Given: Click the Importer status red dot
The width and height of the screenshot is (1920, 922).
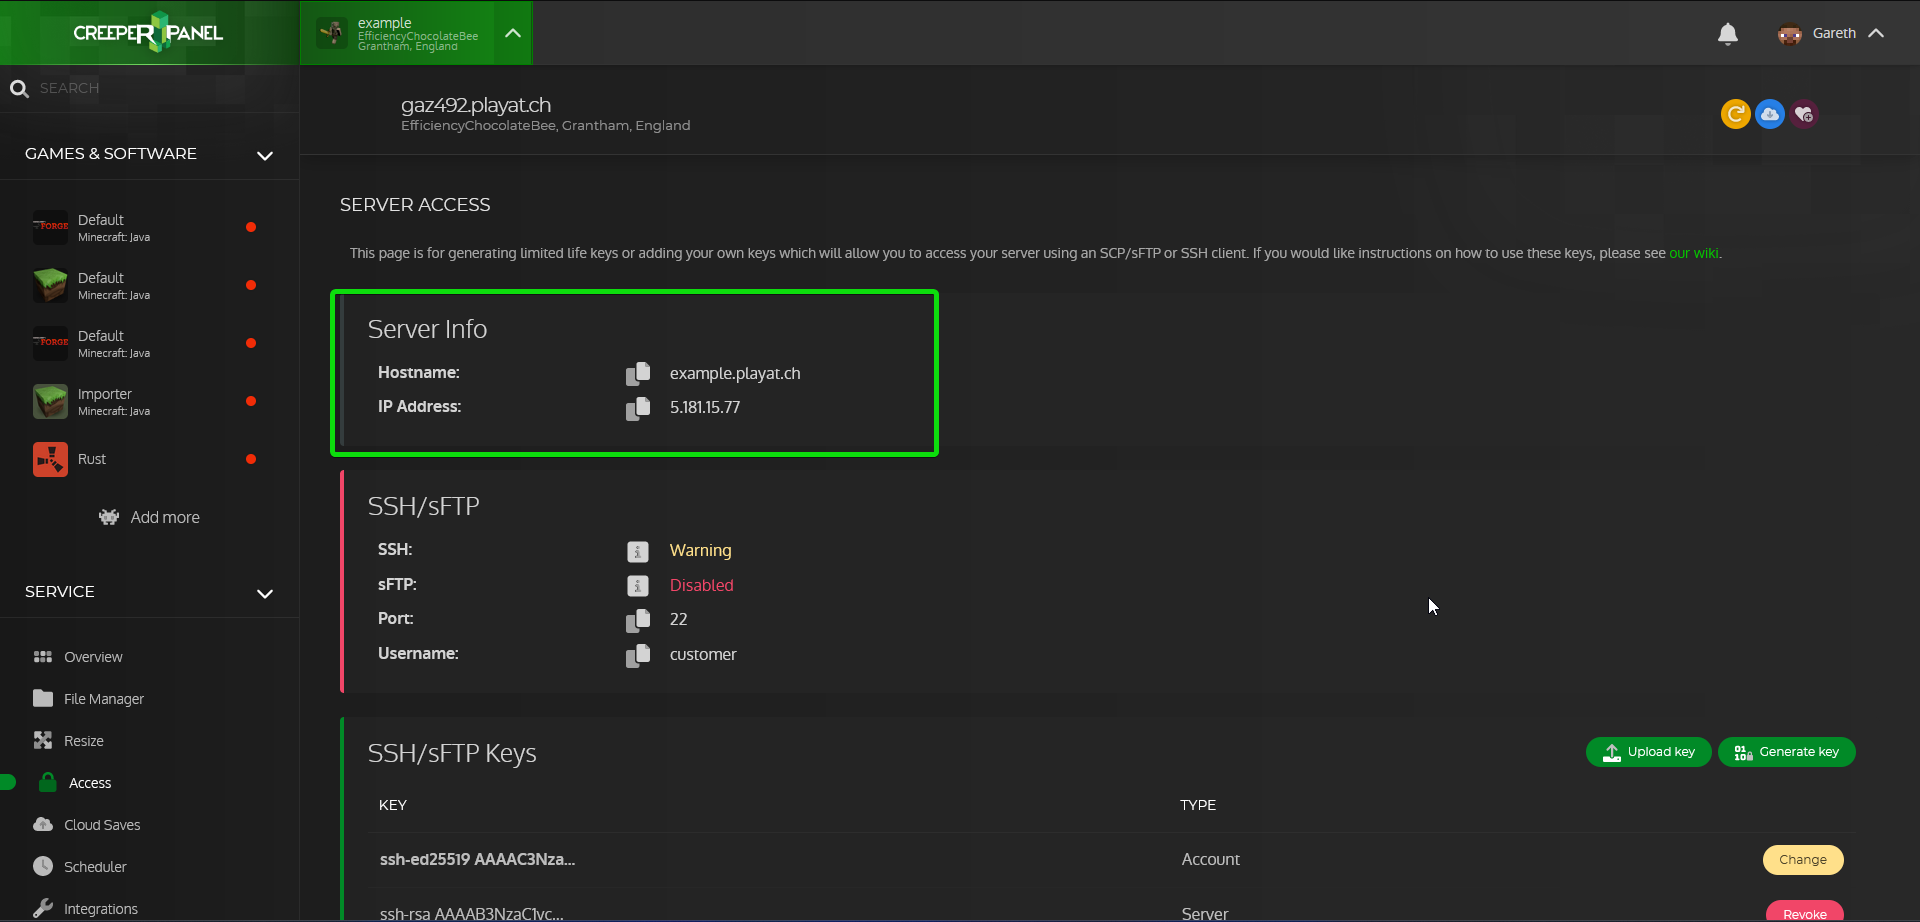Looking at the screenshot, I should [x=251, y=401].
